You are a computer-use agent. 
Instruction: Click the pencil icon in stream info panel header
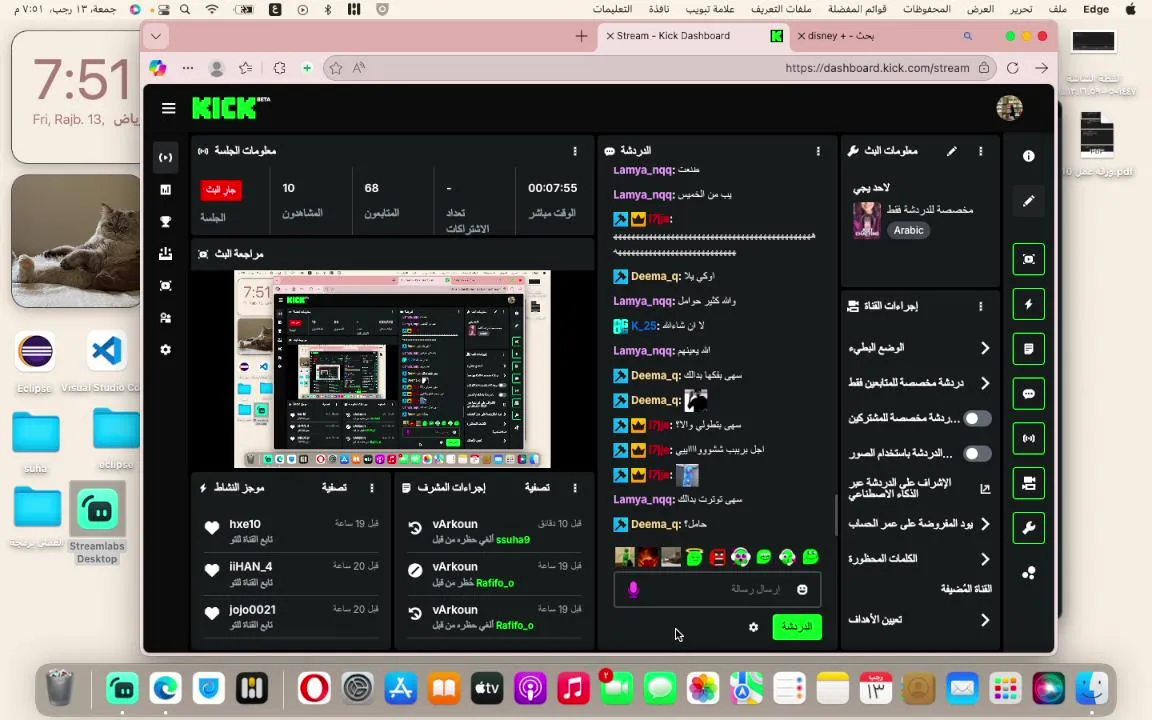pos(951,151)
